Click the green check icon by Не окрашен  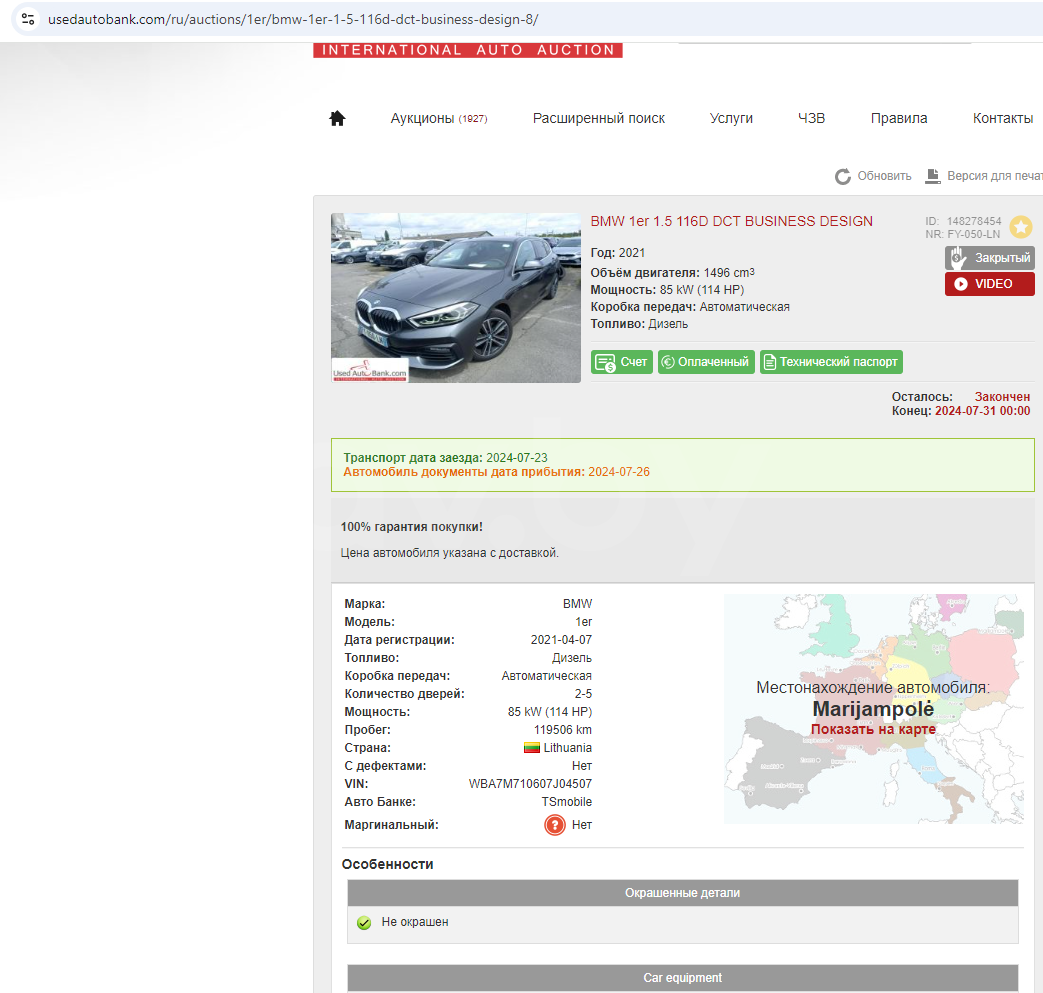point(364,922)
